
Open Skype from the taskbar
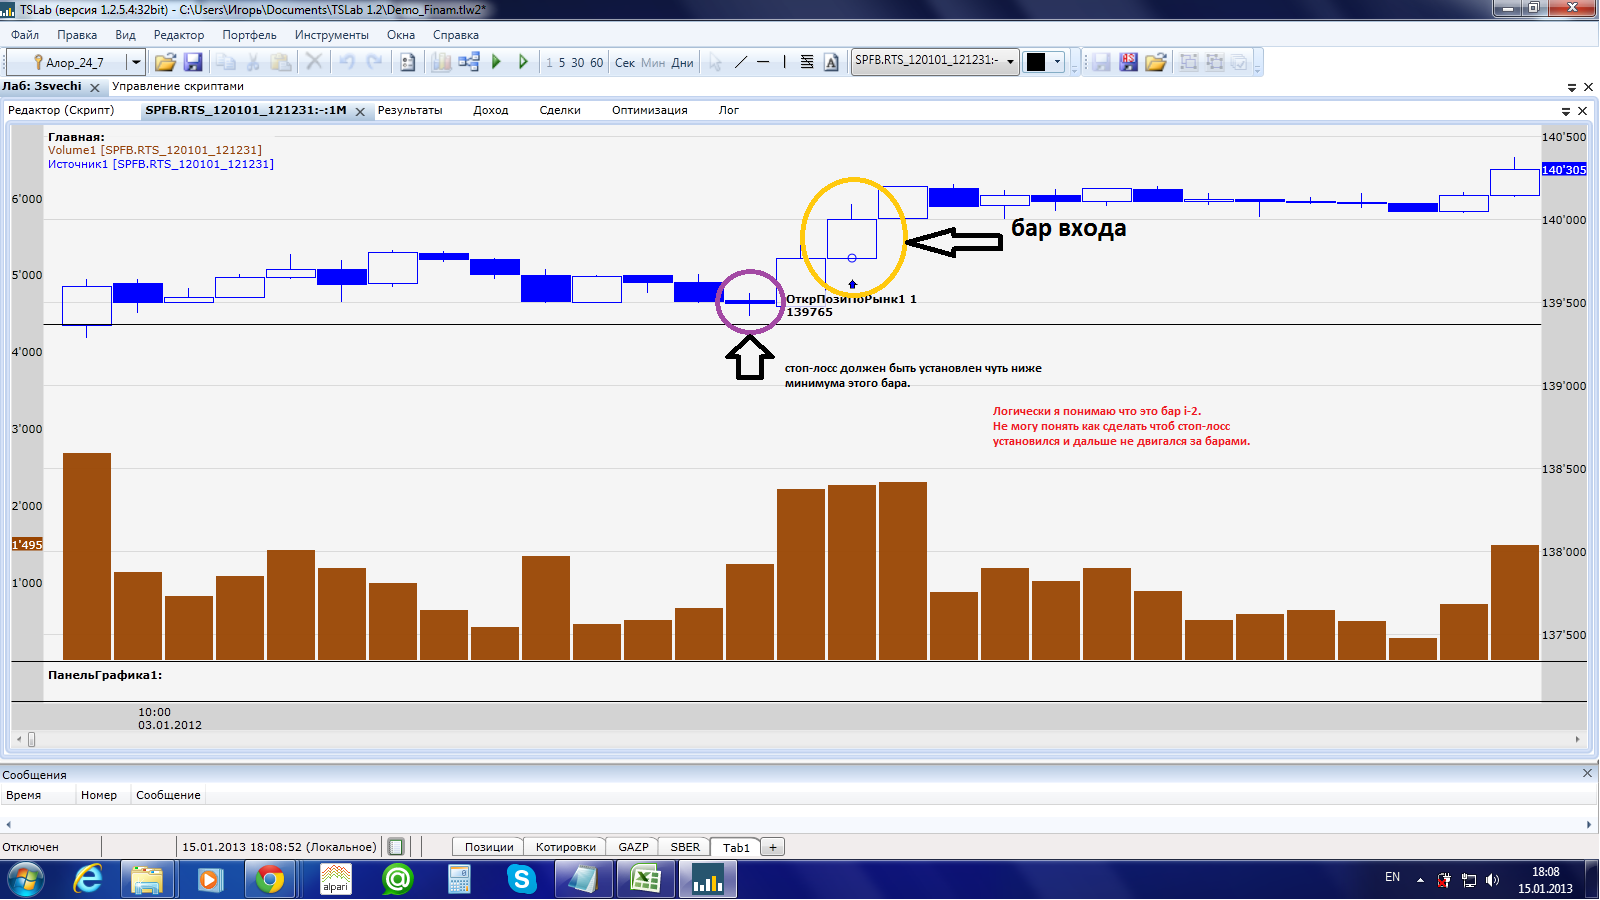(522, 880)
